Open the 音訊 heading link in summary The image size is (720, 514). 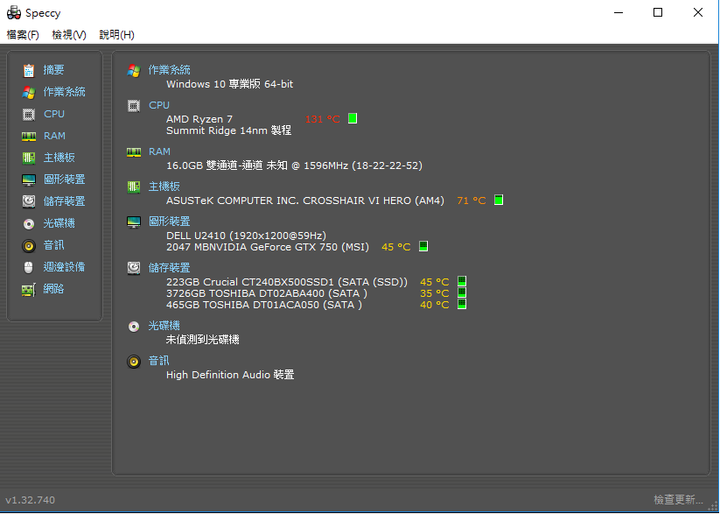point(158,361)
